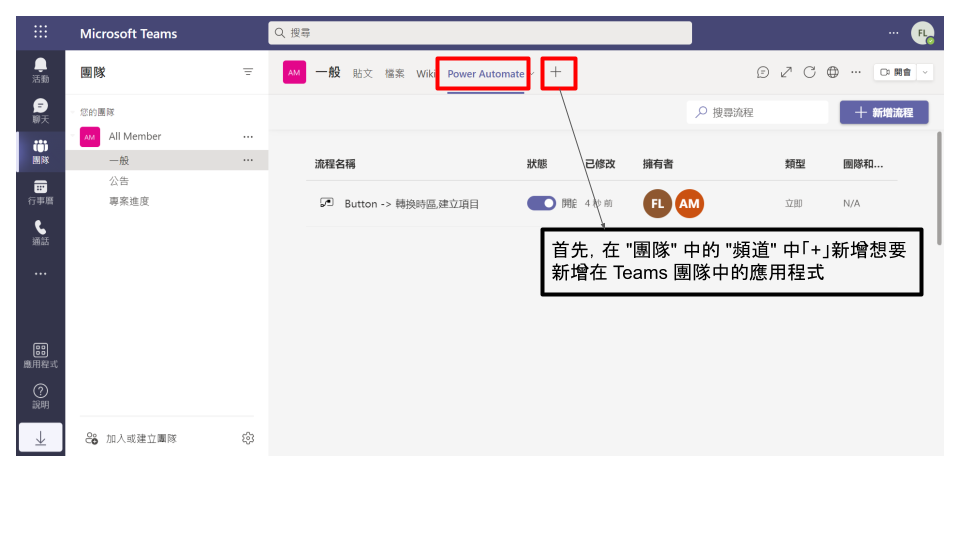This screenshot has width=960, height=540.
Task: Open the teams list filter icon
Action: (x=248, y=72)
